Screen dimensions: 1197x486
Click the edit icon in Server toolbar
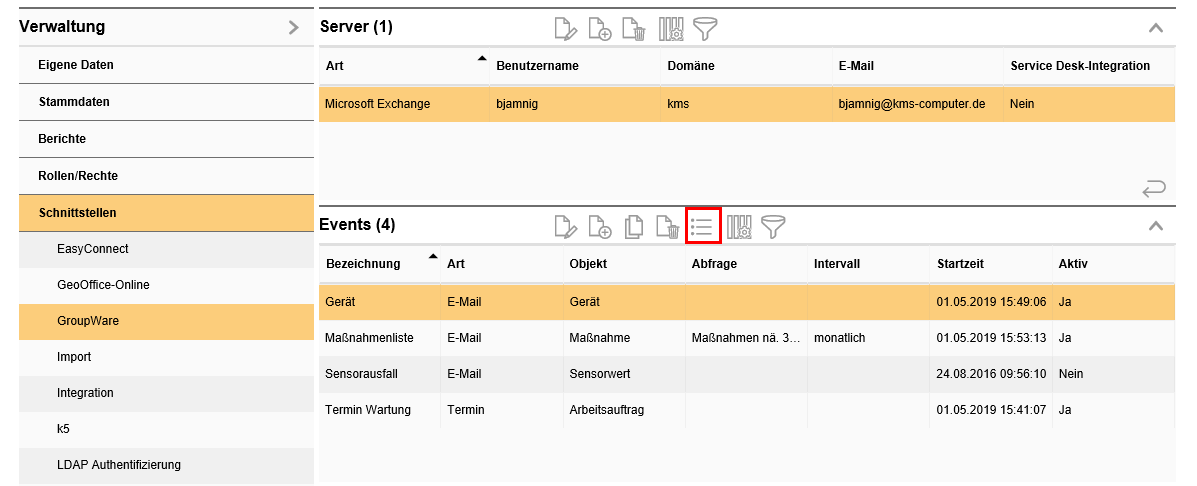(x=566, y=29)
